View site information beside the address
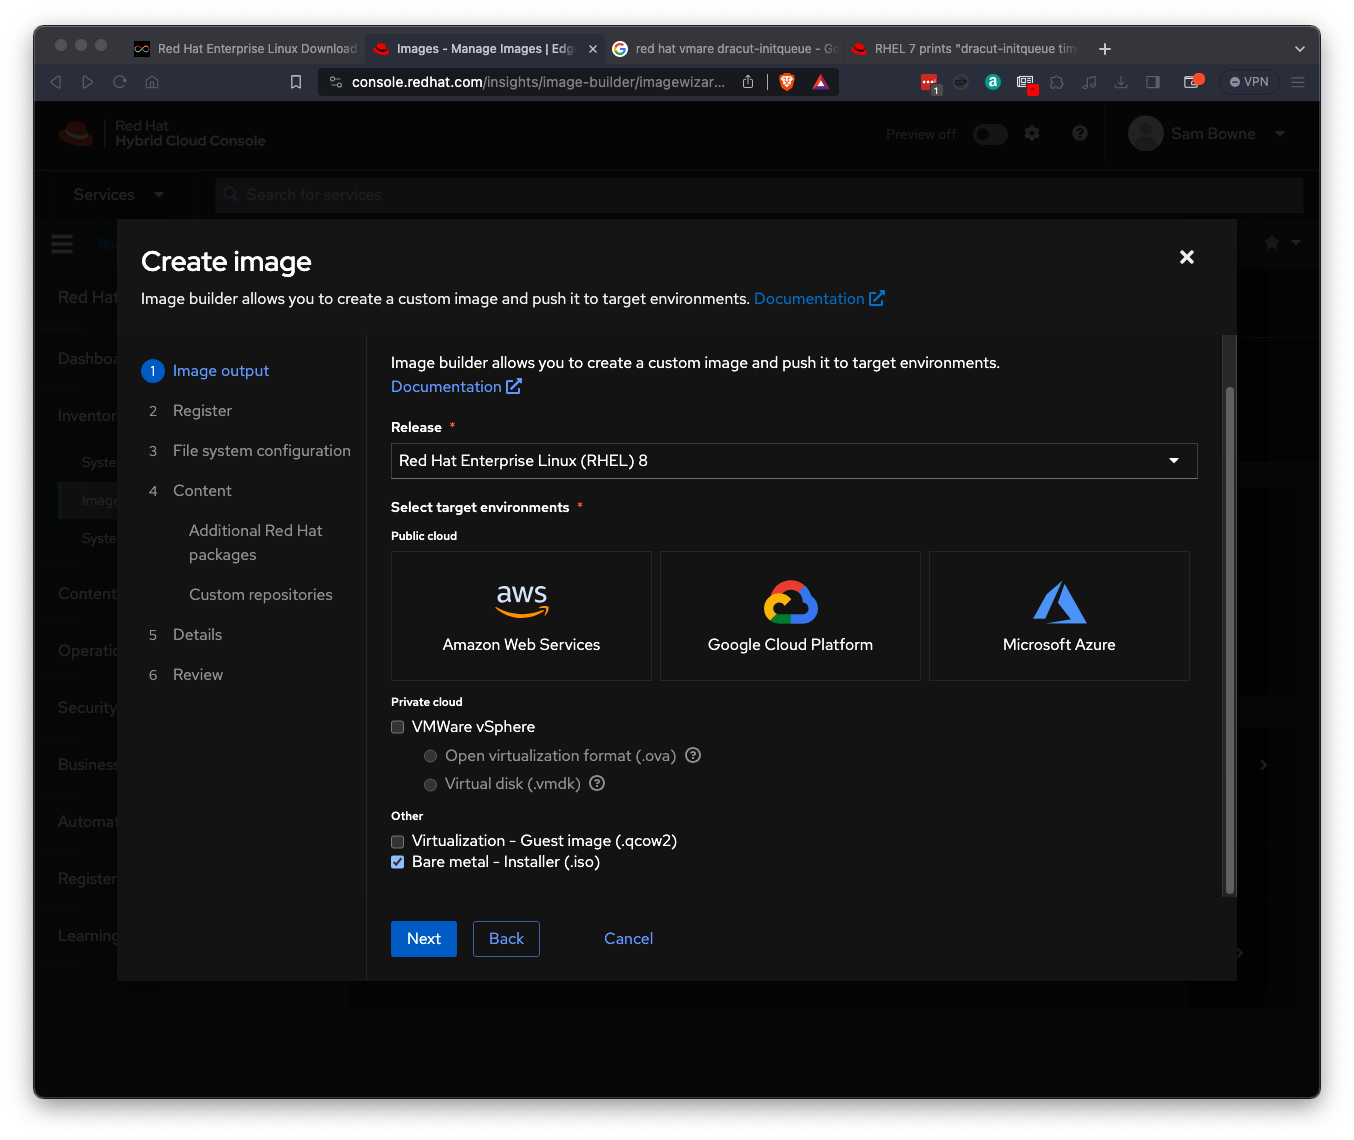1354x1140 pixels. pos(336,82)
